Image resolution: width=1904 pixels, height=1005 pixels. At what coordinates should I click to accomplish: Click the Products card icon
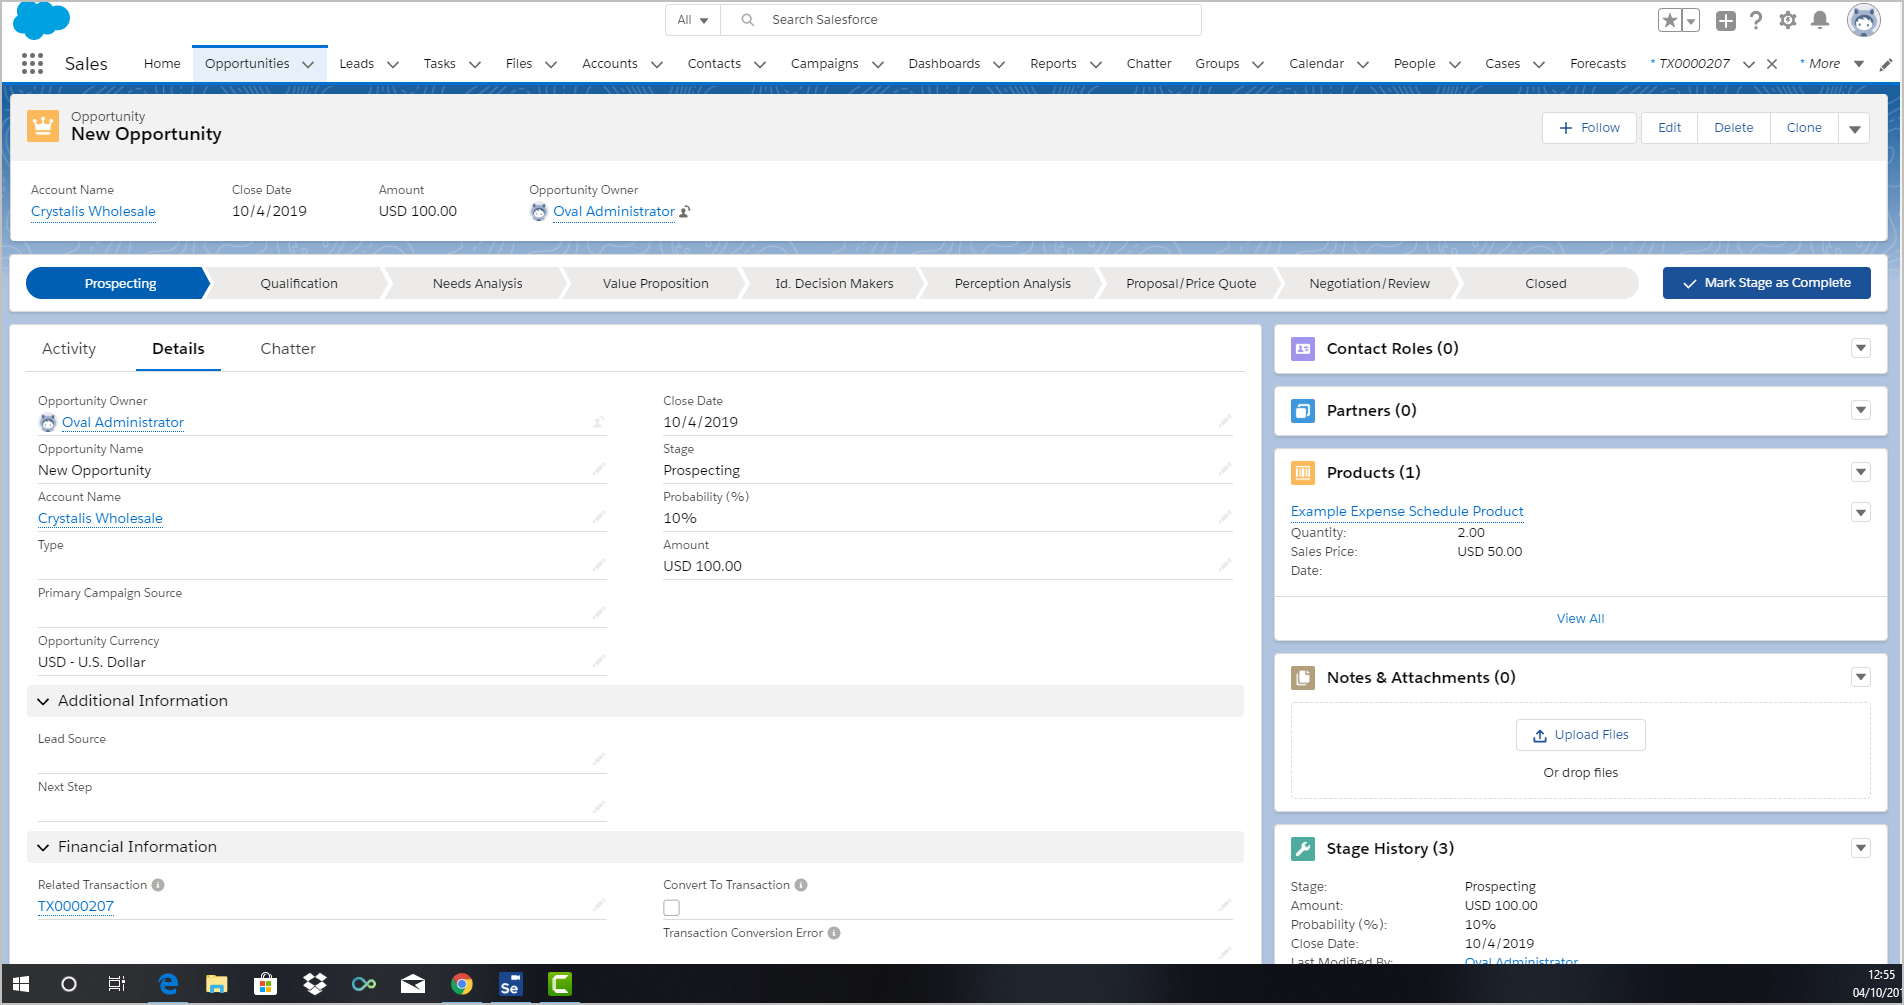pyautogui.click(x=1303, y=473)
